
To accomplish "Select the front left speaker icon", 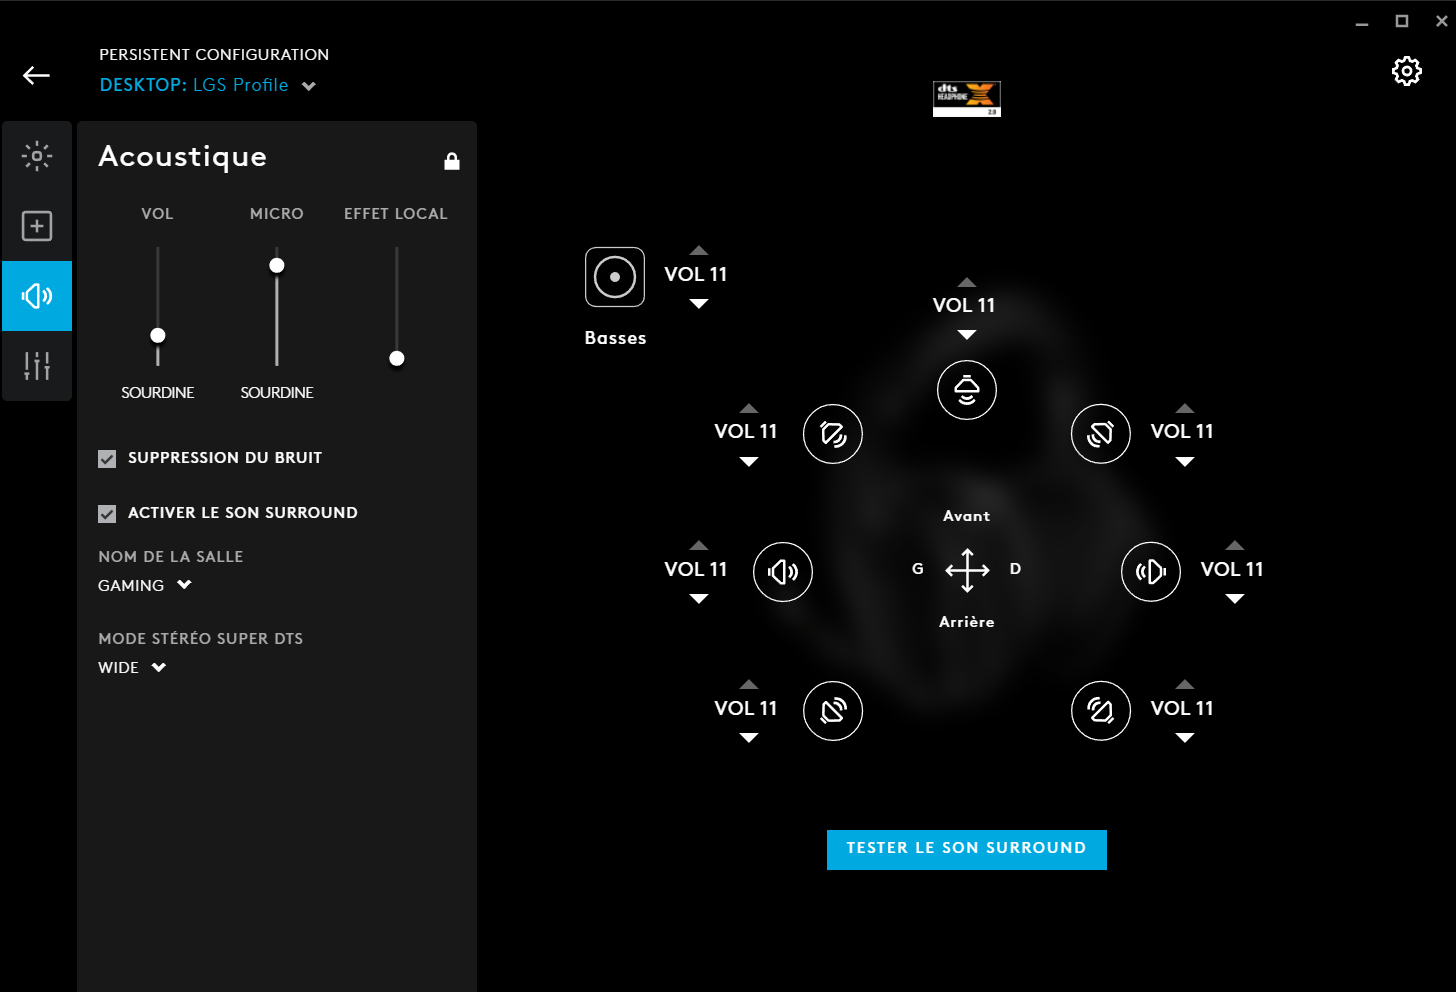I will click(x=833, y=434).
